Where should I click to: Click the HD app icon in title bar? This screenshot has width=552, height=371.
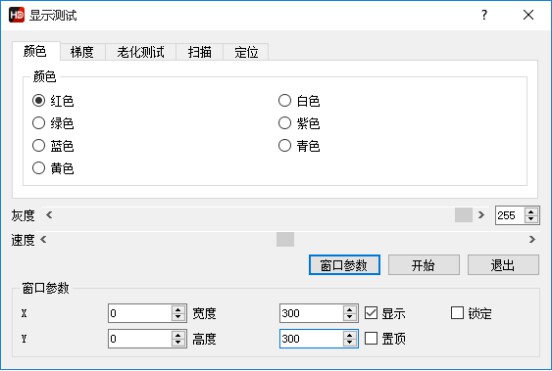click(x=17, y=15)
